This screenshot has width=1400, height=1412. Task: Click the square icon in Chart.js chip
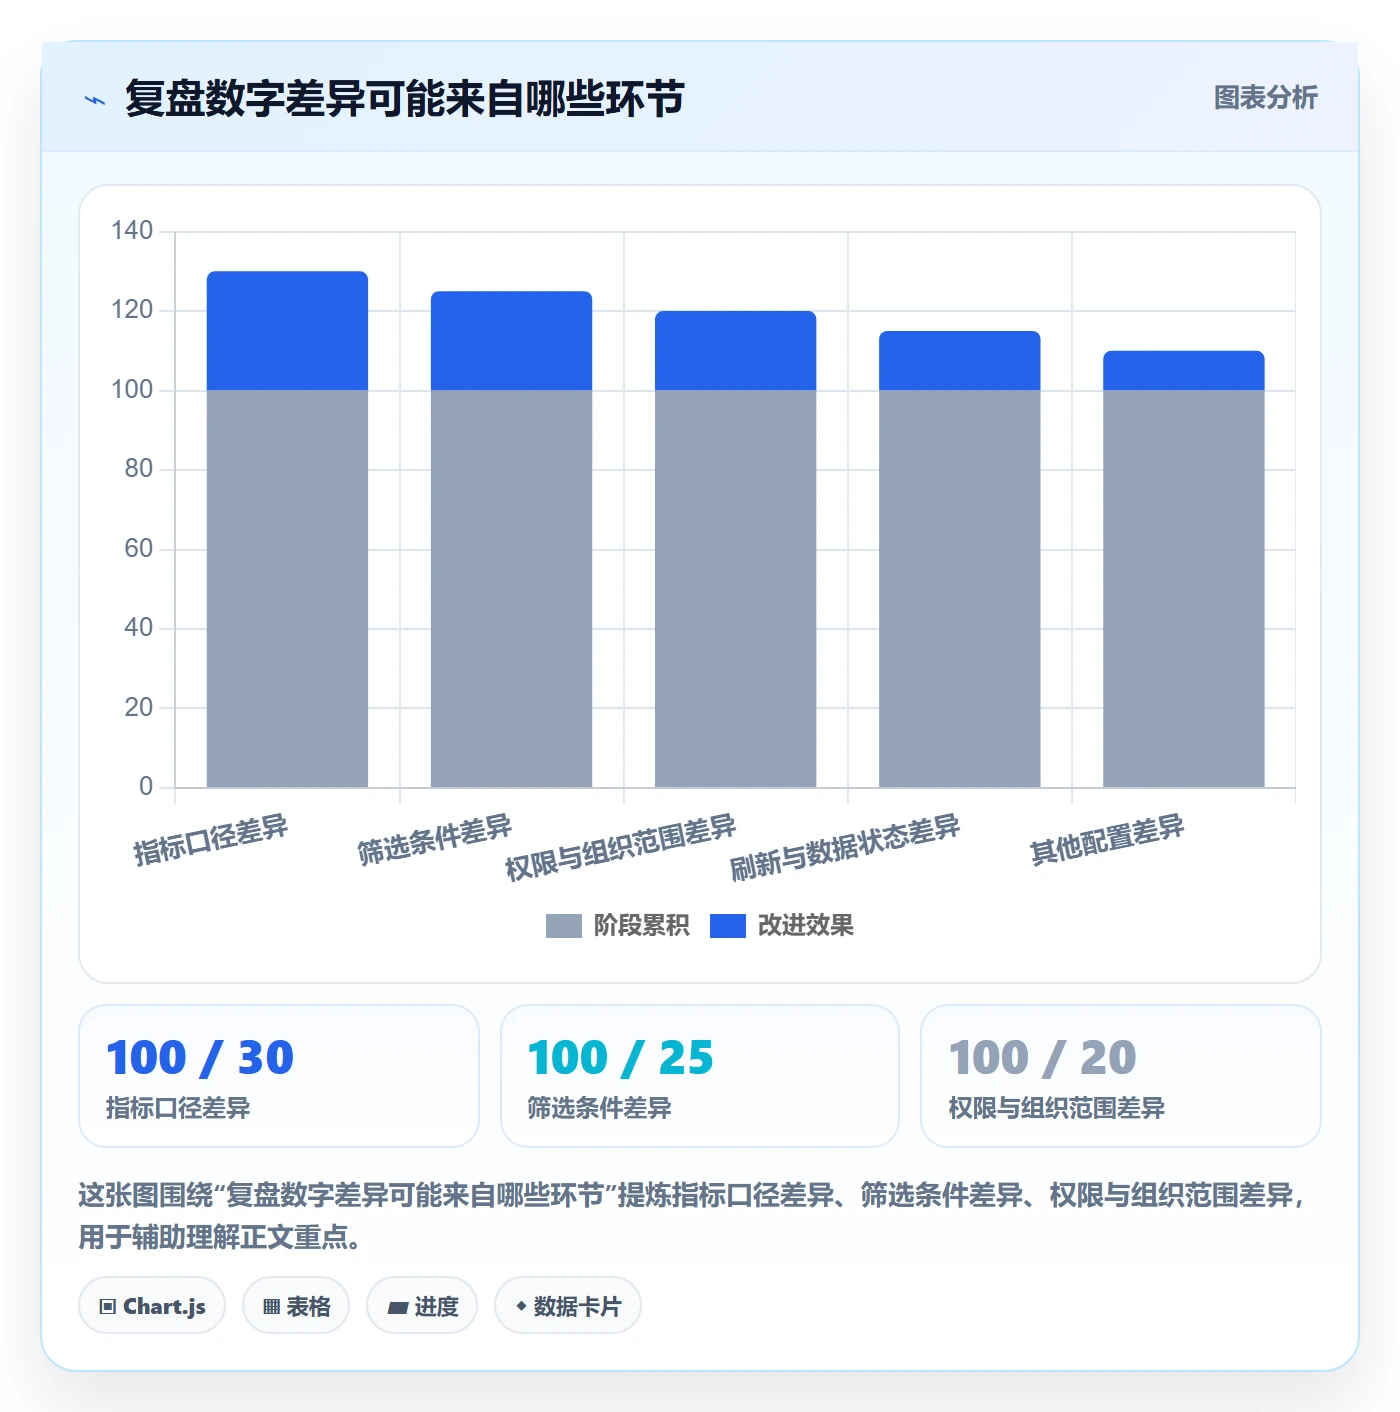pyautogui.click(x=108, y=1307)
